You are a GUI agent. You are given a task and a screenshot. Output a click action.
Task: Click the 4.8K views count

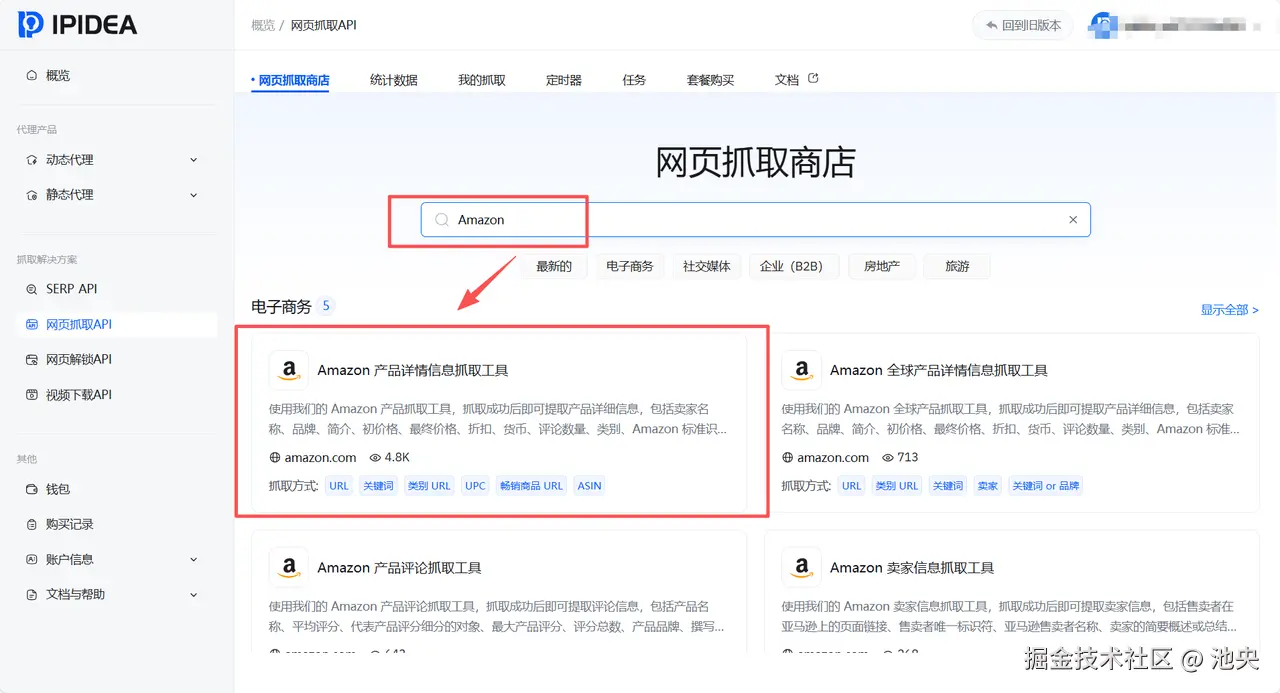click(390, 457)
